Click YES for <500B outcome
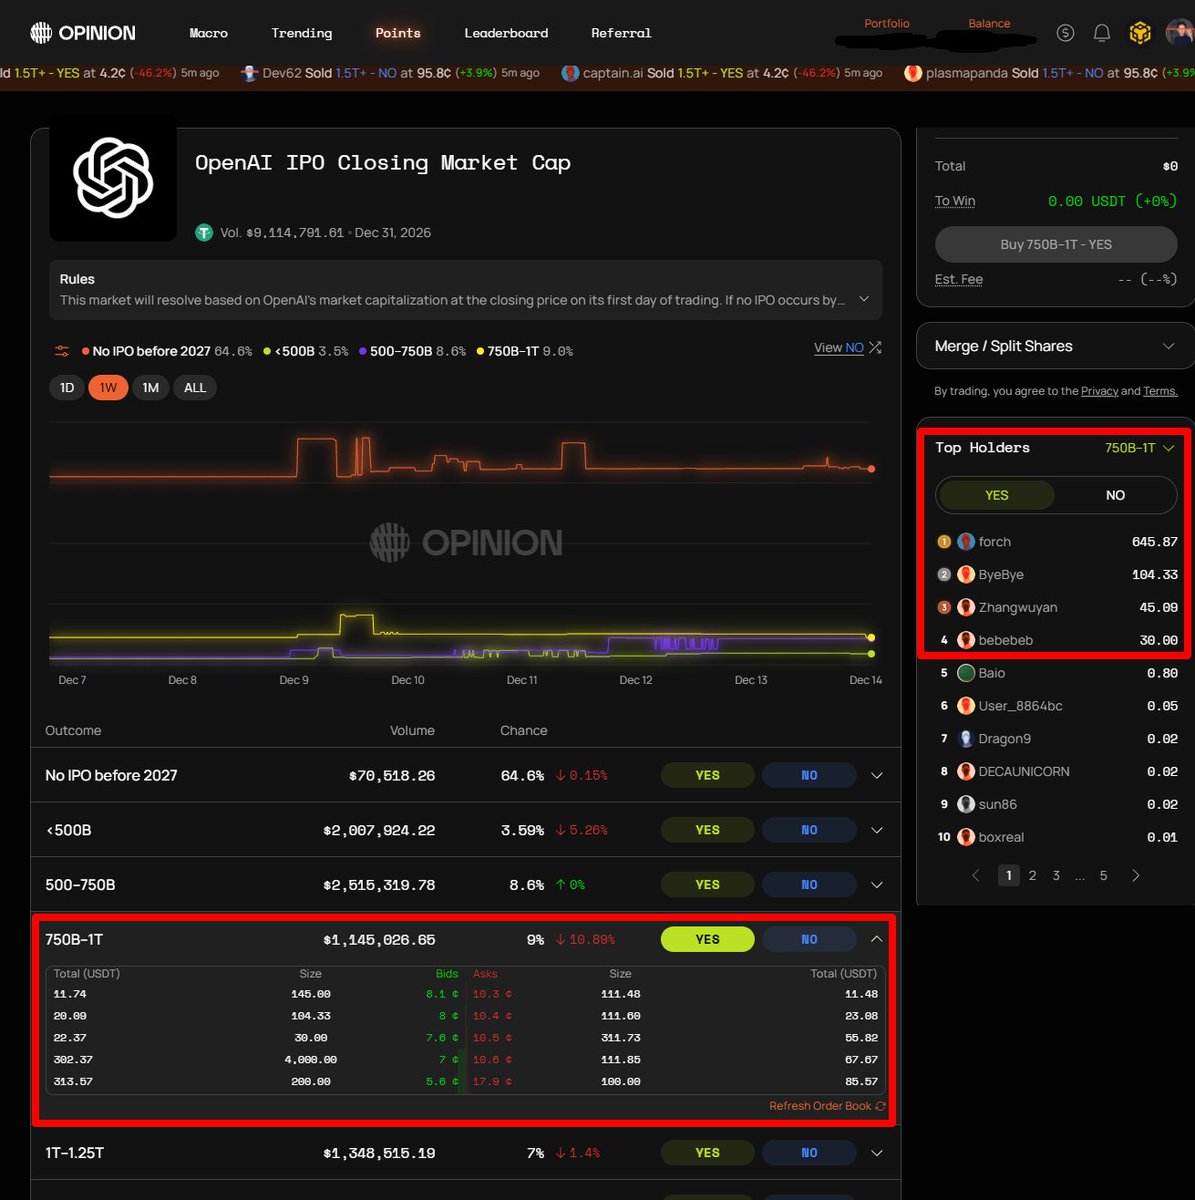 [707, 831]
